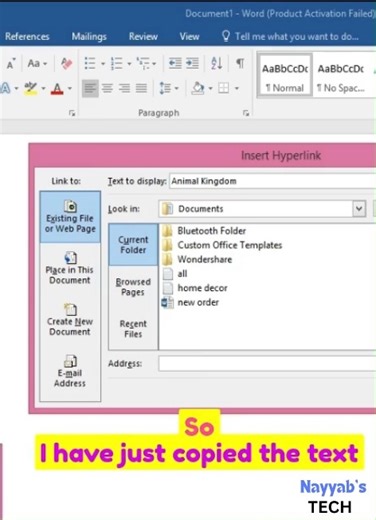
Task: Click the Shading paint bucket icon
Action: click(x=198, y=88)
